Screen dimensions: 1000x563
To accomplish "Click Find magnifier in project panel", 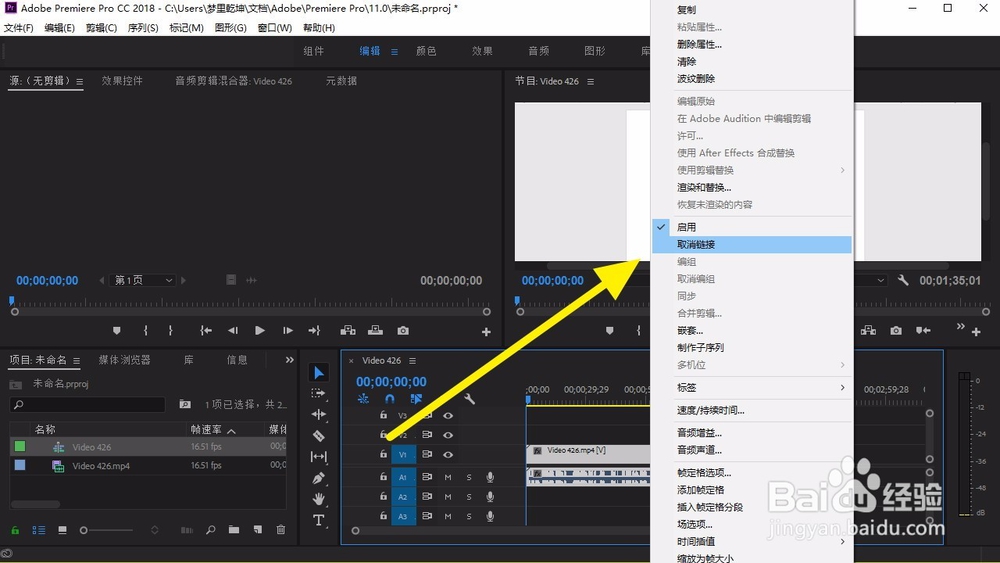I will (210, 530).
